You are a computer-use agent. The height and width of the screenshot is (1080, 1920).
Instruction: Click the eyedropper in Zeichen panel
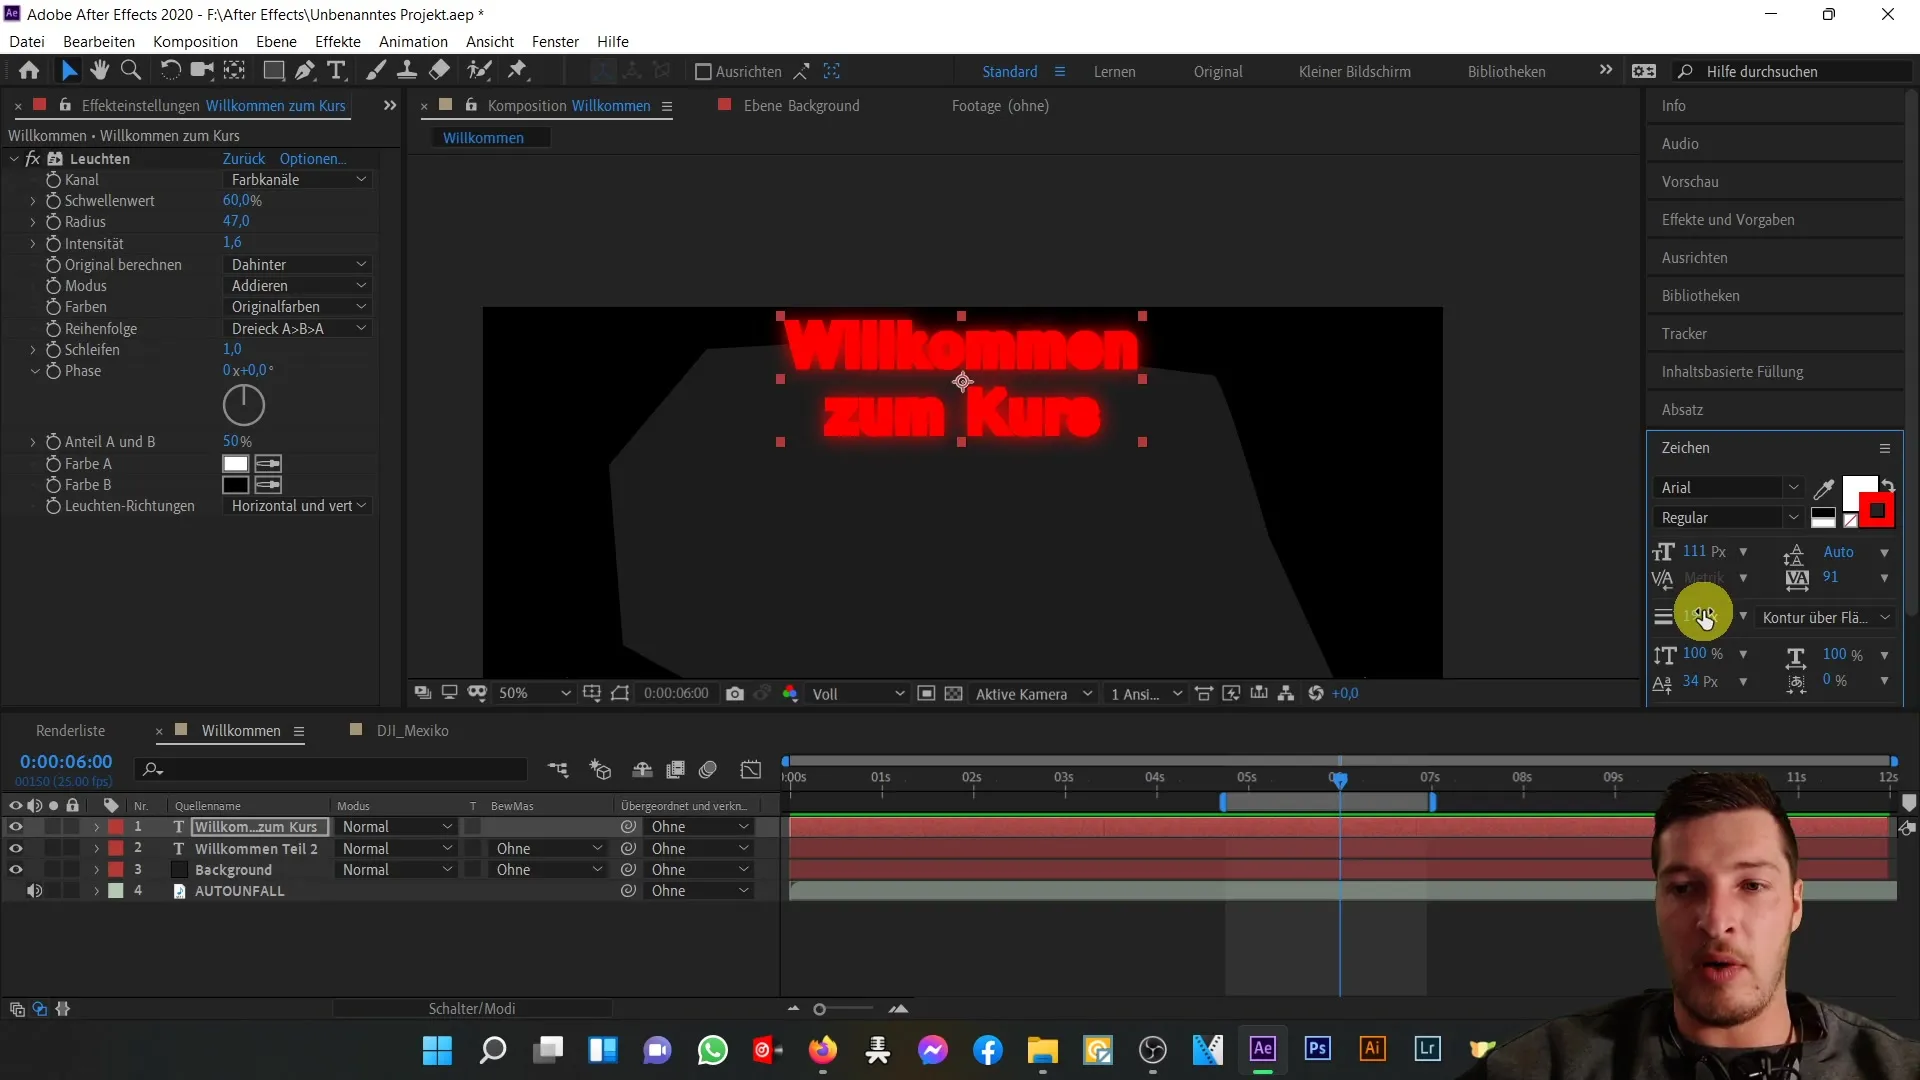coord(1824,489)
